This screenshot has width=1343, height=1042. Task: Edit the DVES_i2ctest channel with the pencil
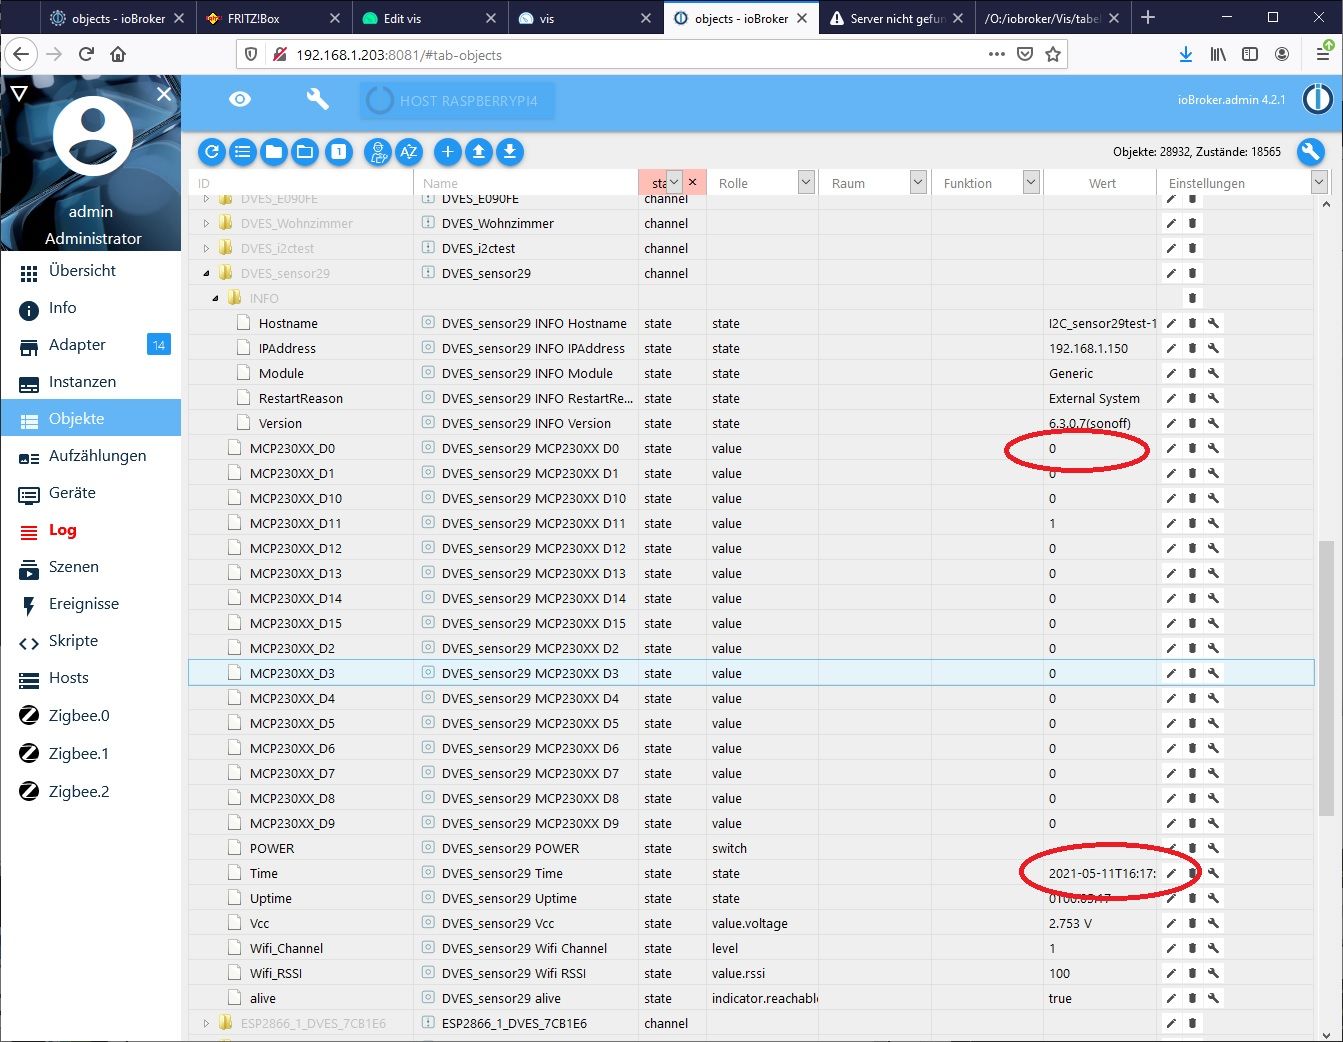click(1171, 248)
